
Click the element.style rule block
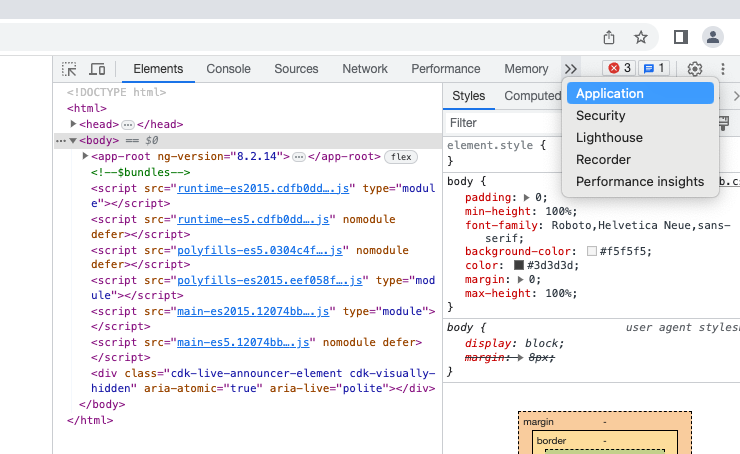pyautogui.click(x=496, y=152)
